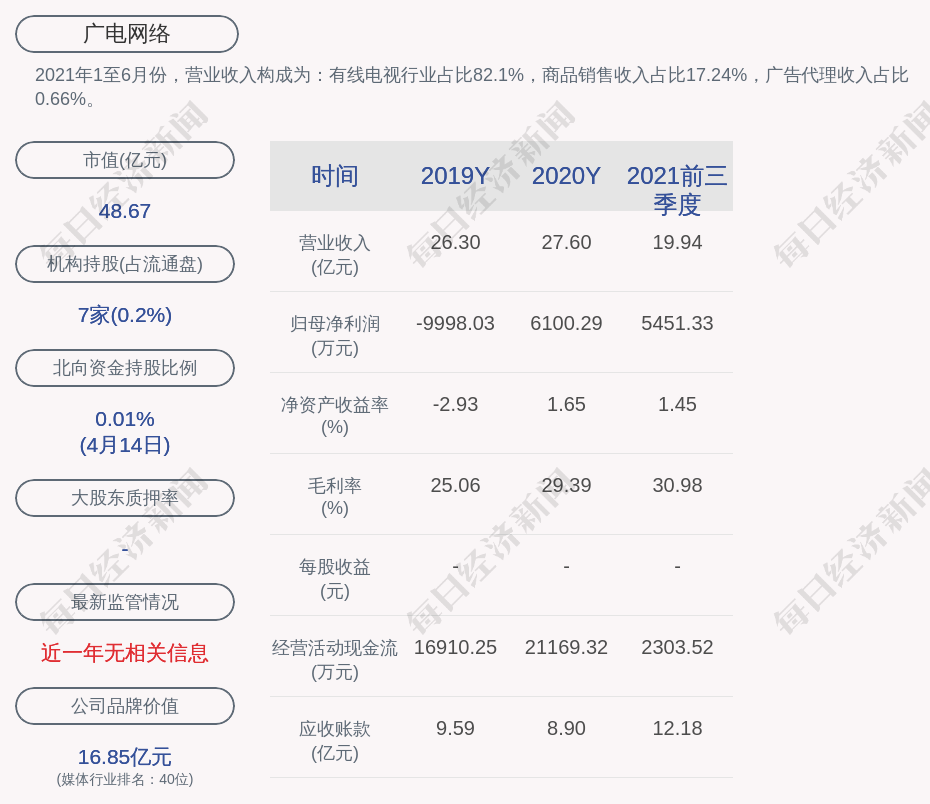Click the 2019Y column header
Image resolution: width=930 pixels, height=804 pixels.
point(455,176)
